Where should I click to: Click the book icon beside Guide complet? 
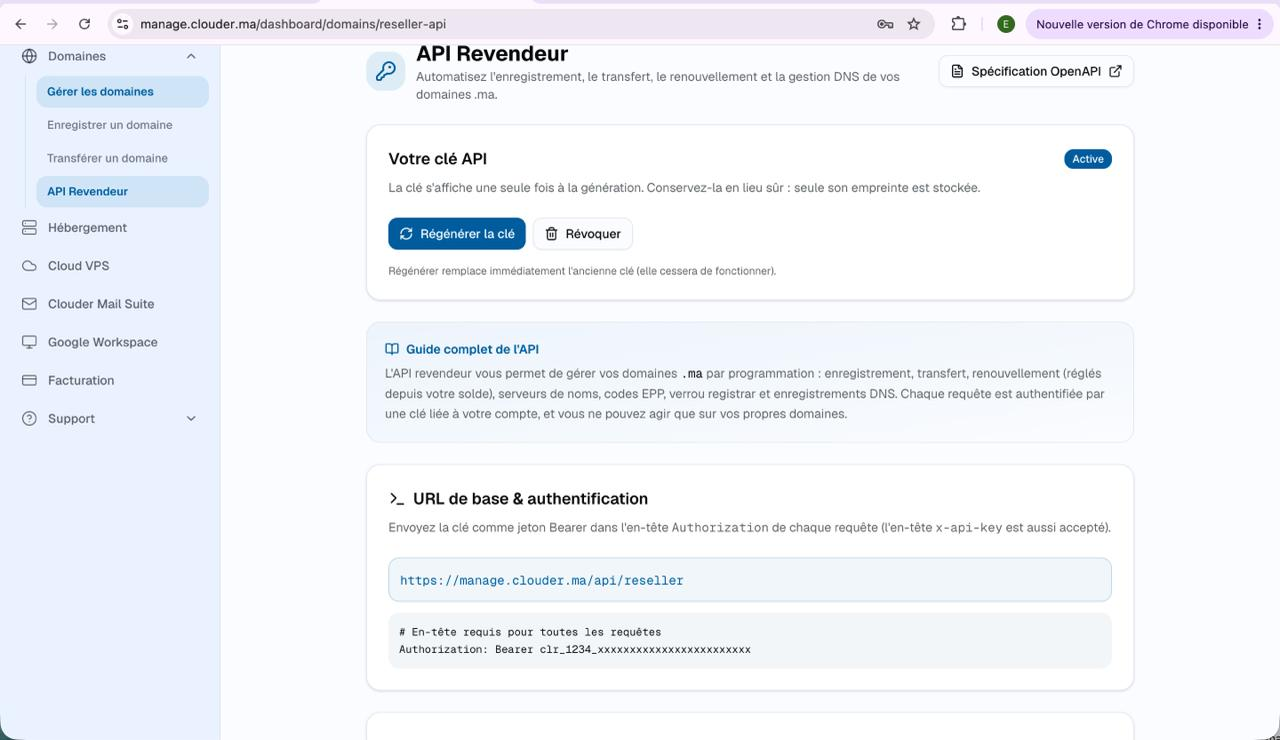[x=392, y=349]
